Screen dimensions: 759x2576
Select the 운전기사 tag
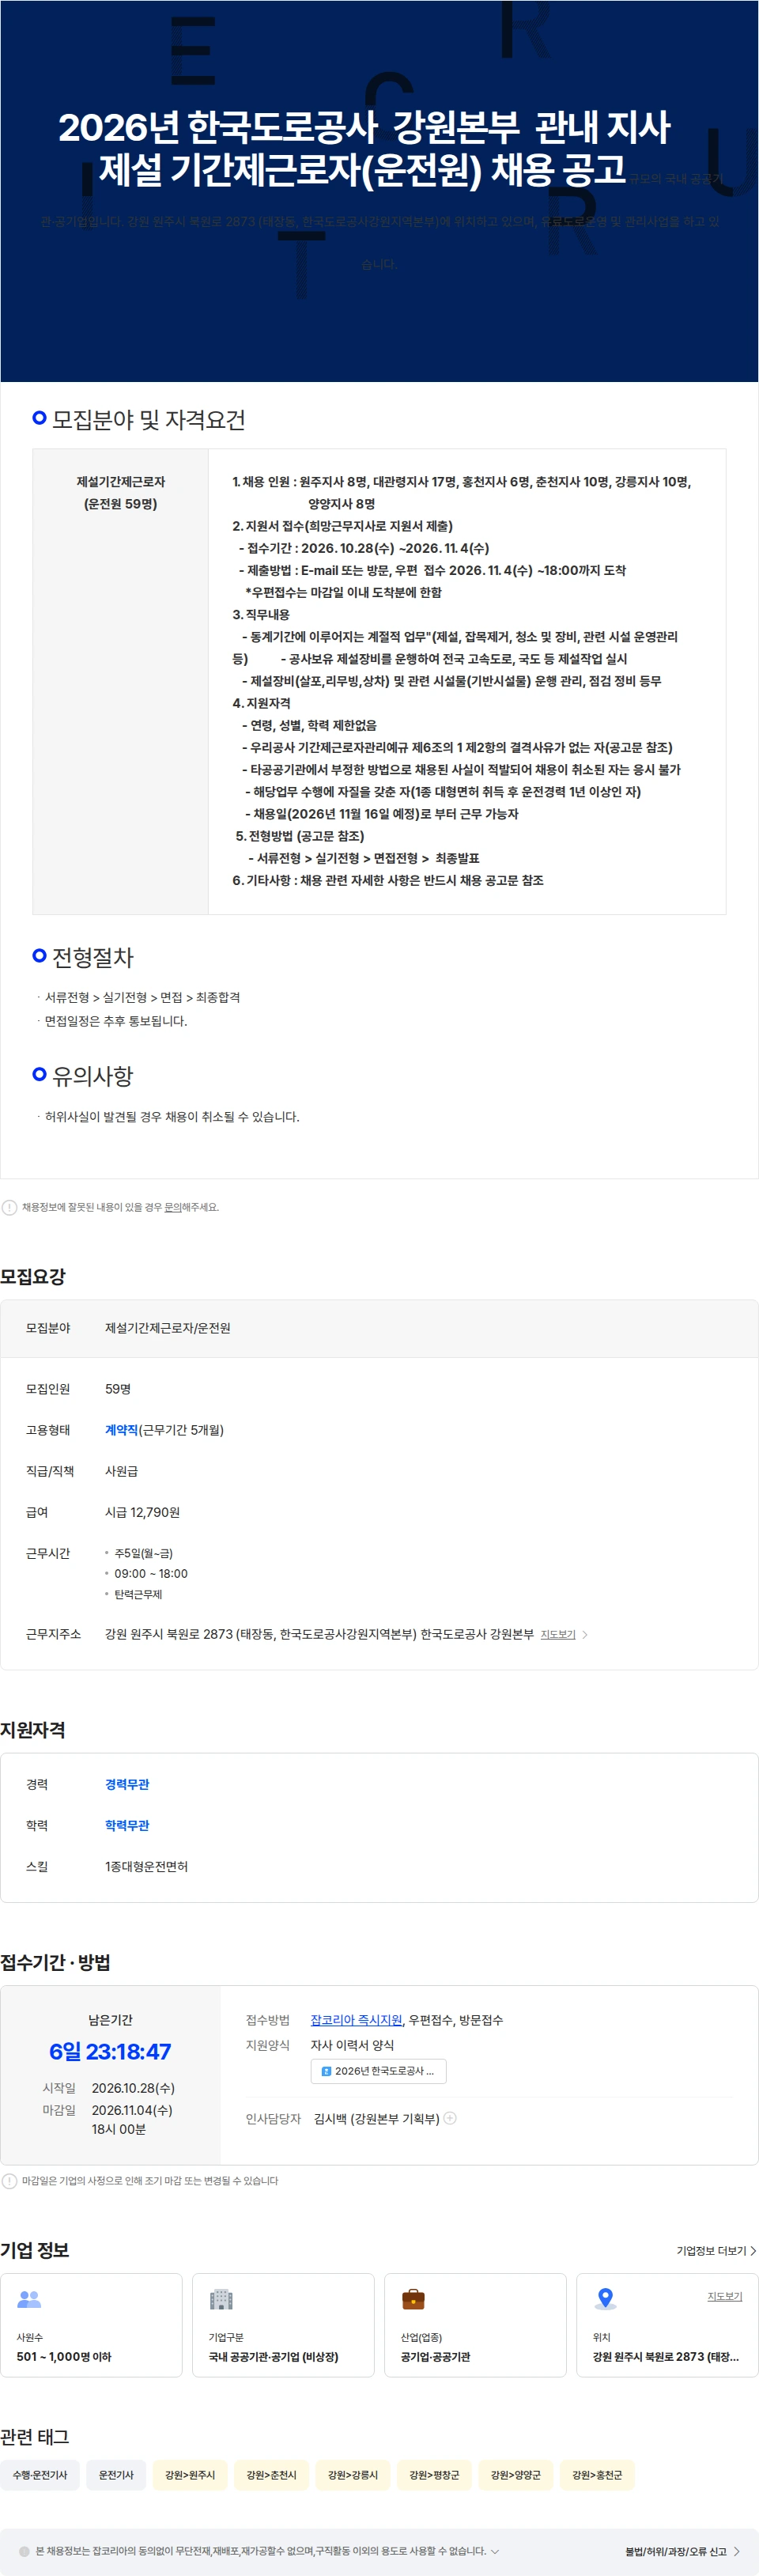point(116,2475)
